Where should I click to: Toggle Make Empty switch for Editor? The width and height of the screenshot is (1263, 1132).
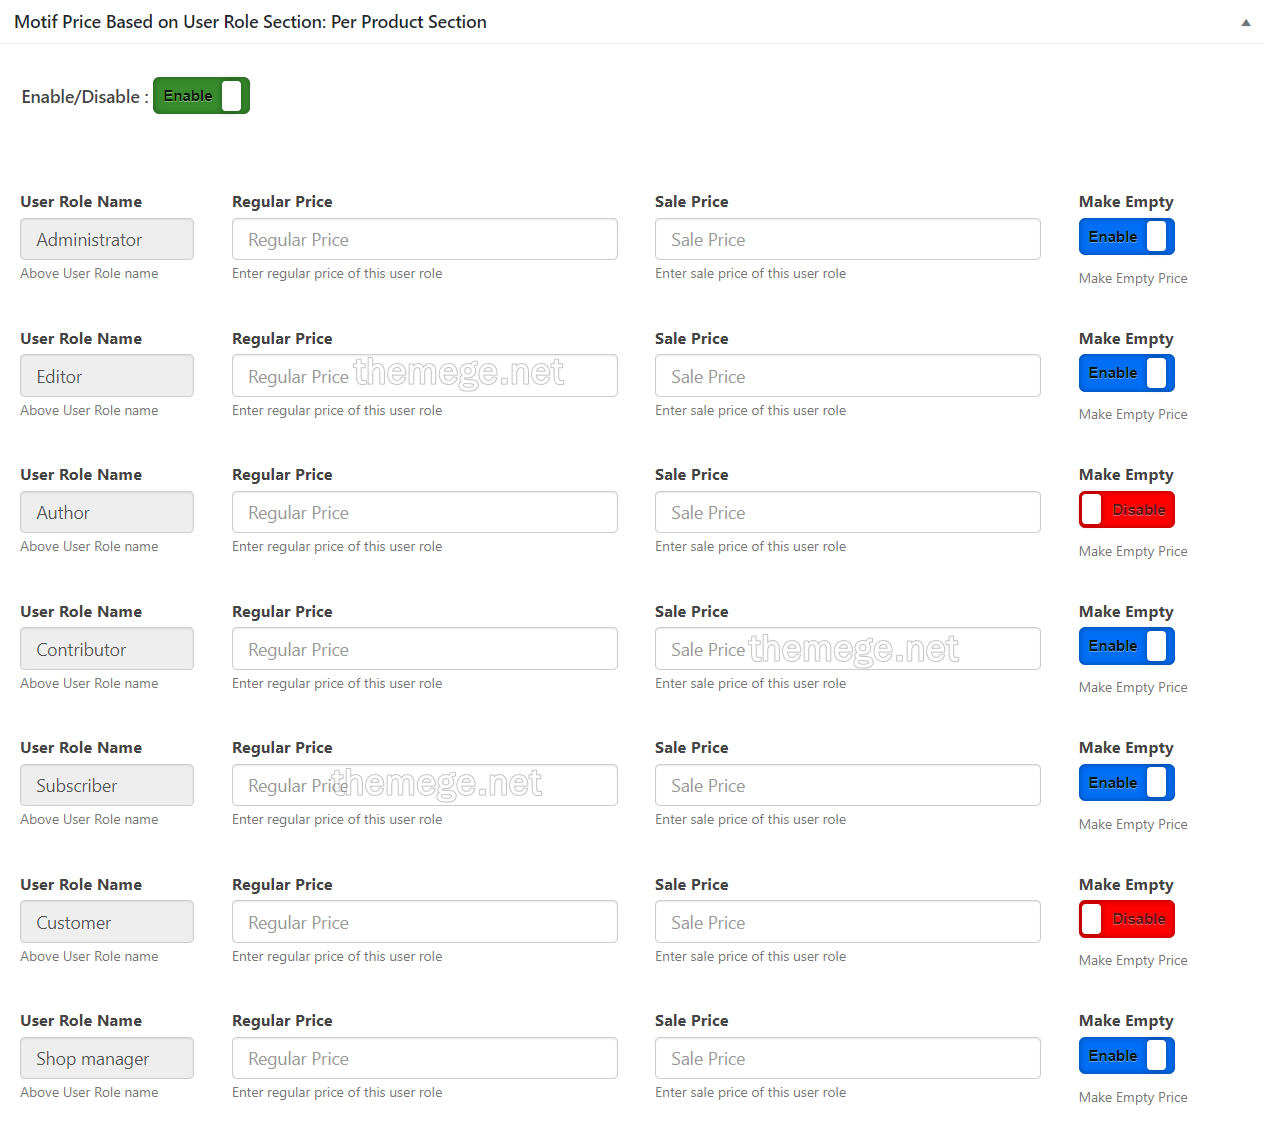point(1126,373)
